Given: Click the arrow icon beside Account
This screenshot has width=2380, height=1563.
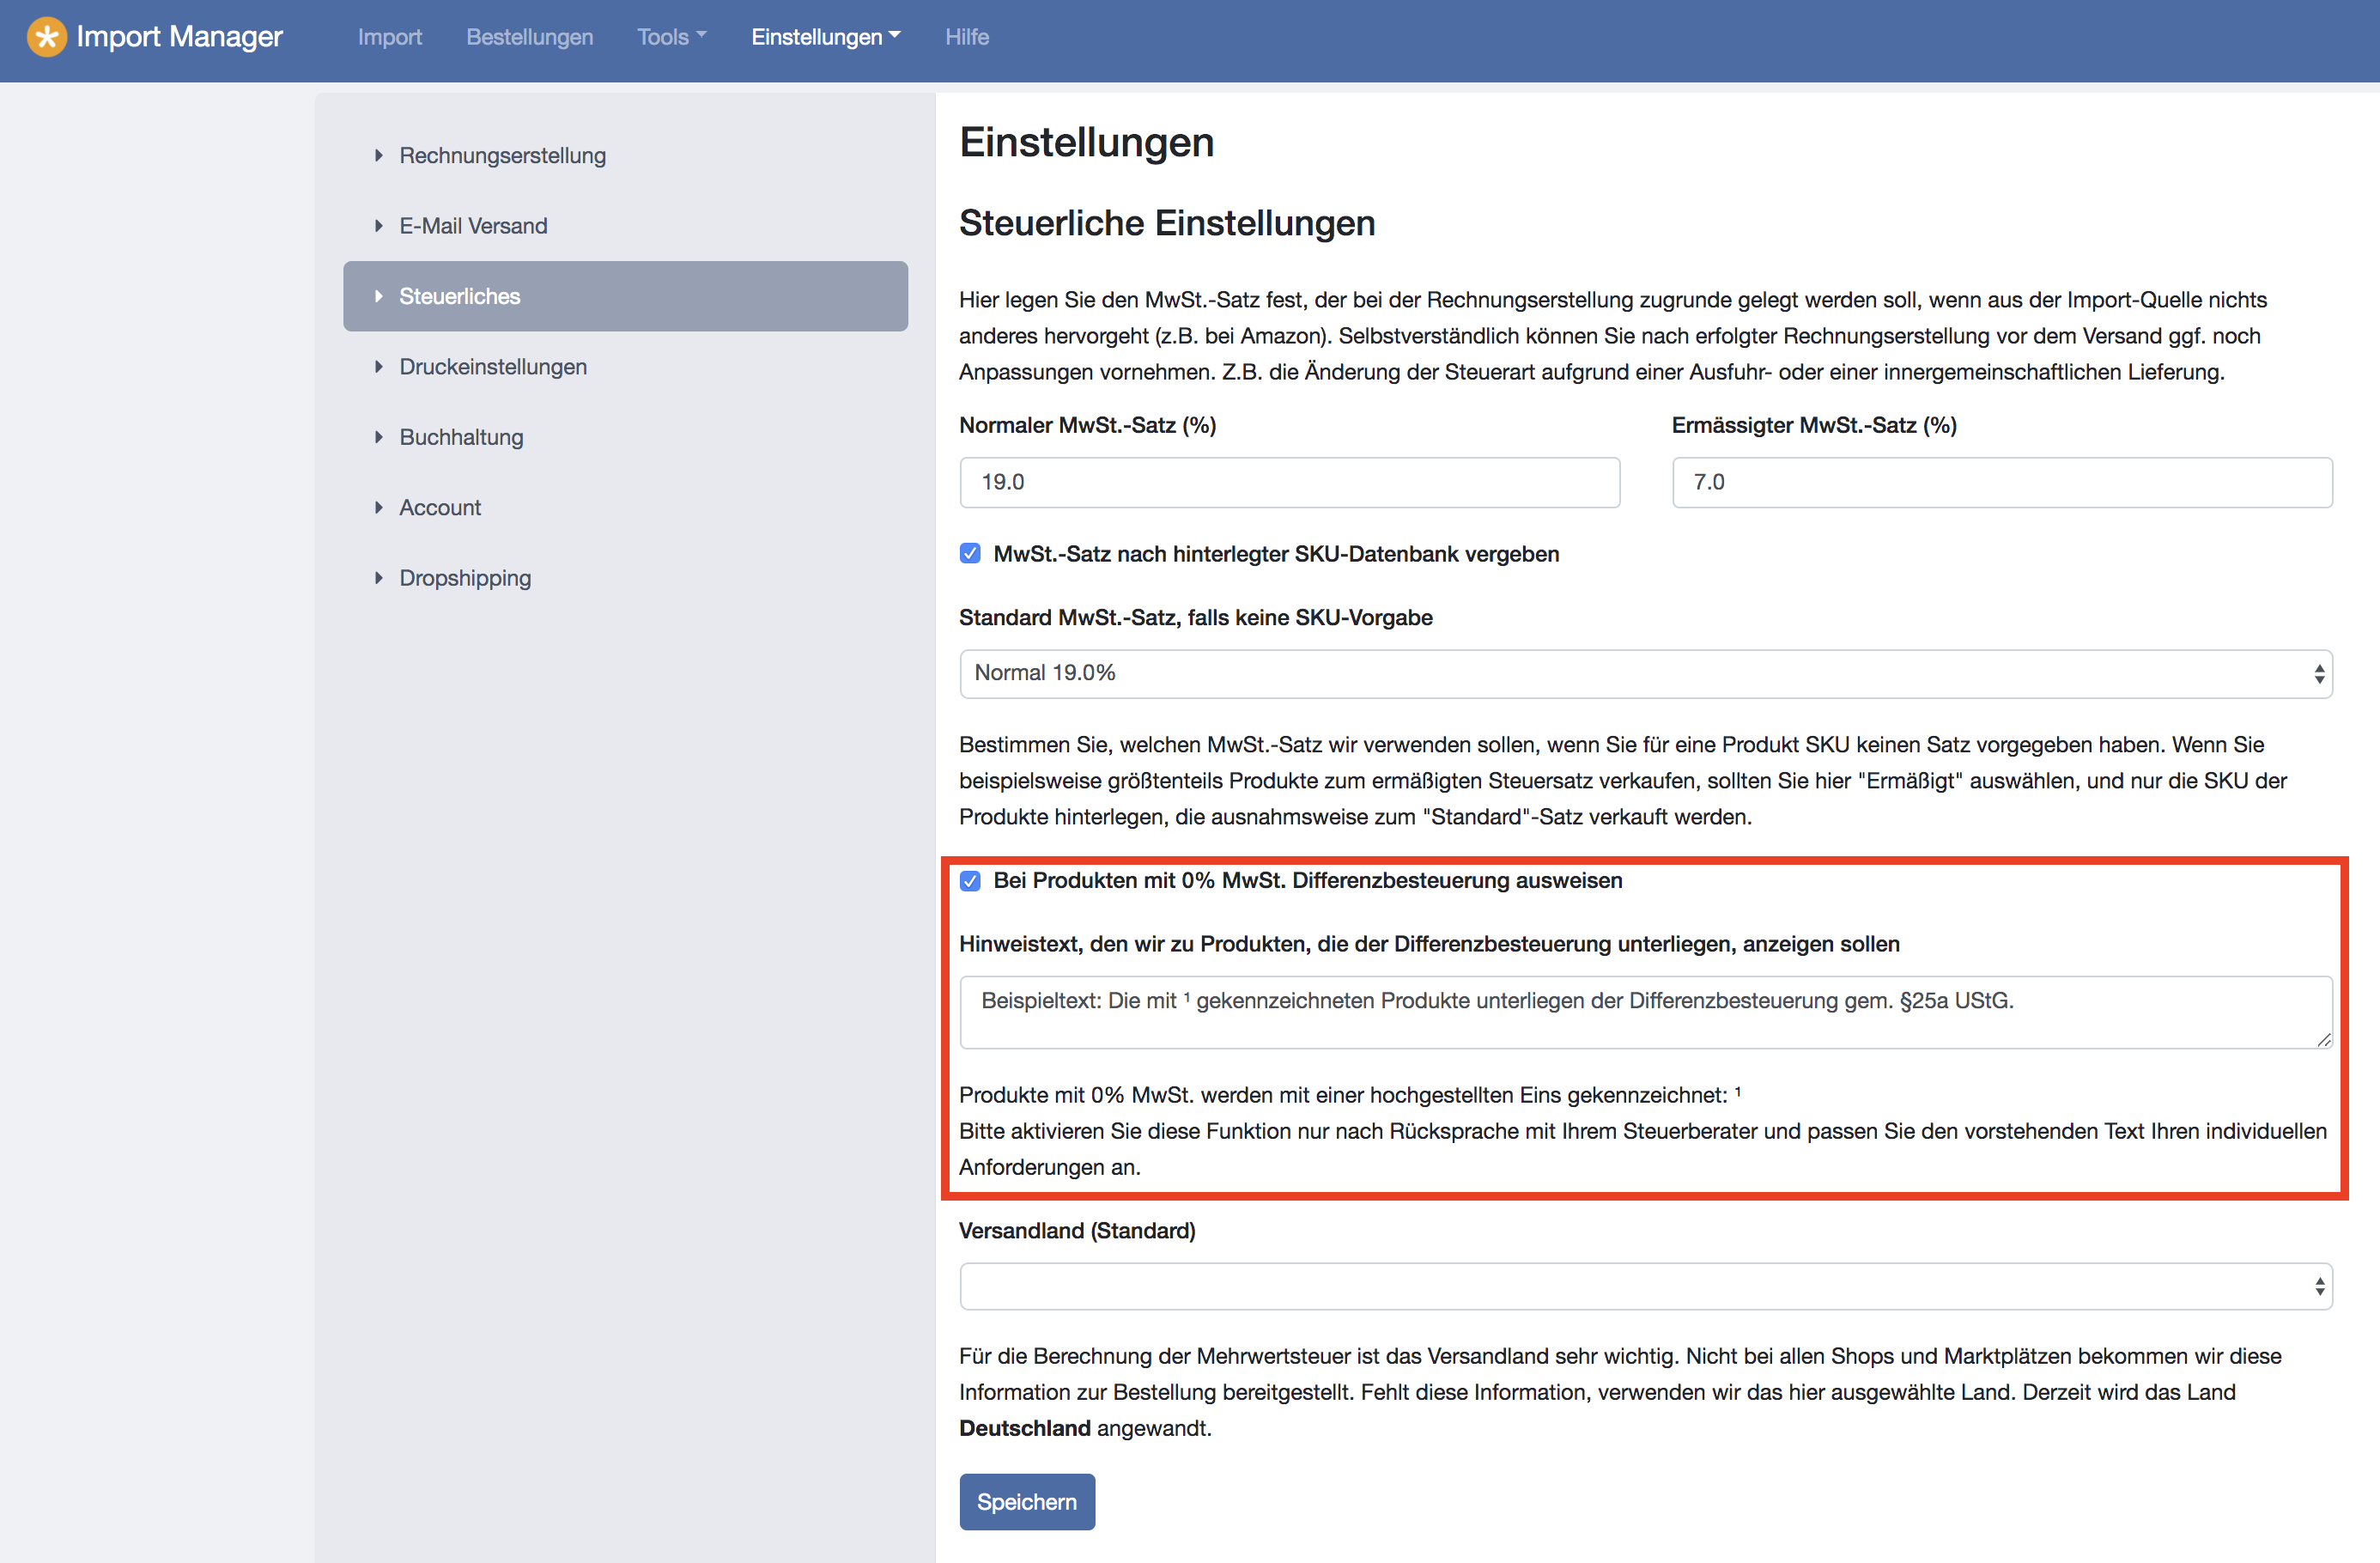Looking at the screenshot, I should [379, 508].
